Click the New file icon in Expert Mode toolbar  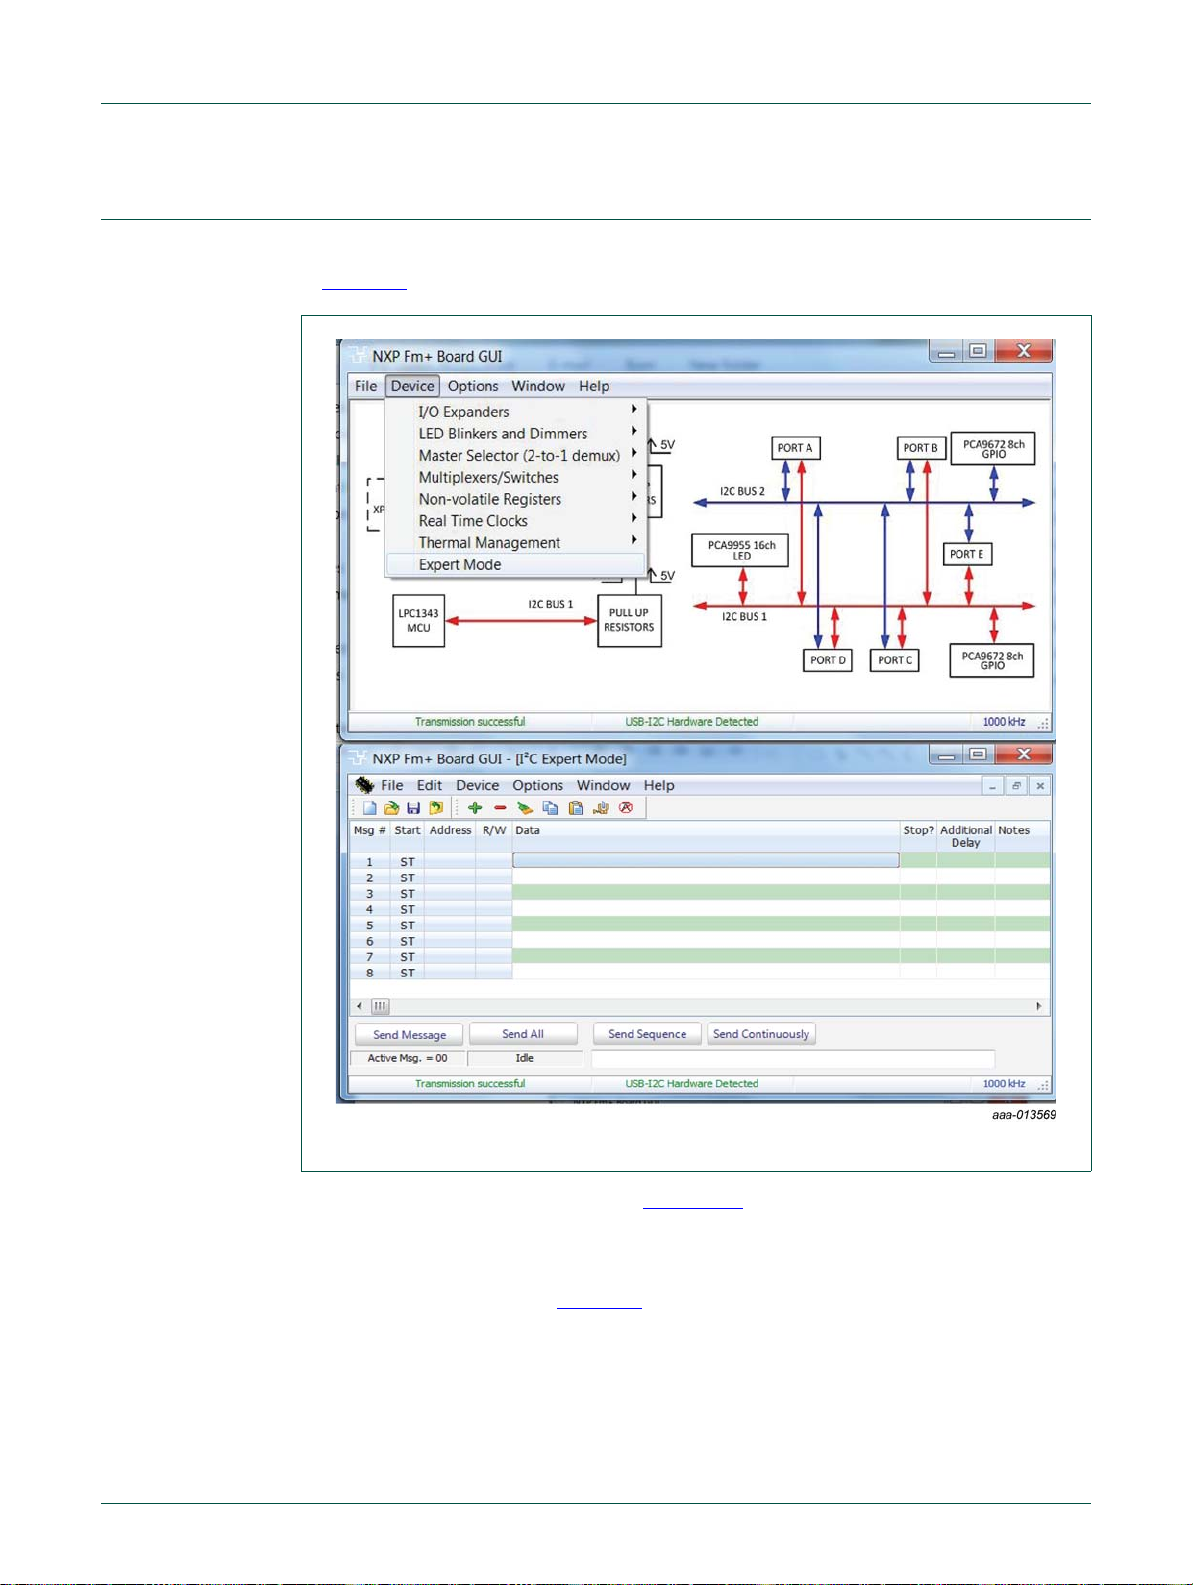click(370, 808)
